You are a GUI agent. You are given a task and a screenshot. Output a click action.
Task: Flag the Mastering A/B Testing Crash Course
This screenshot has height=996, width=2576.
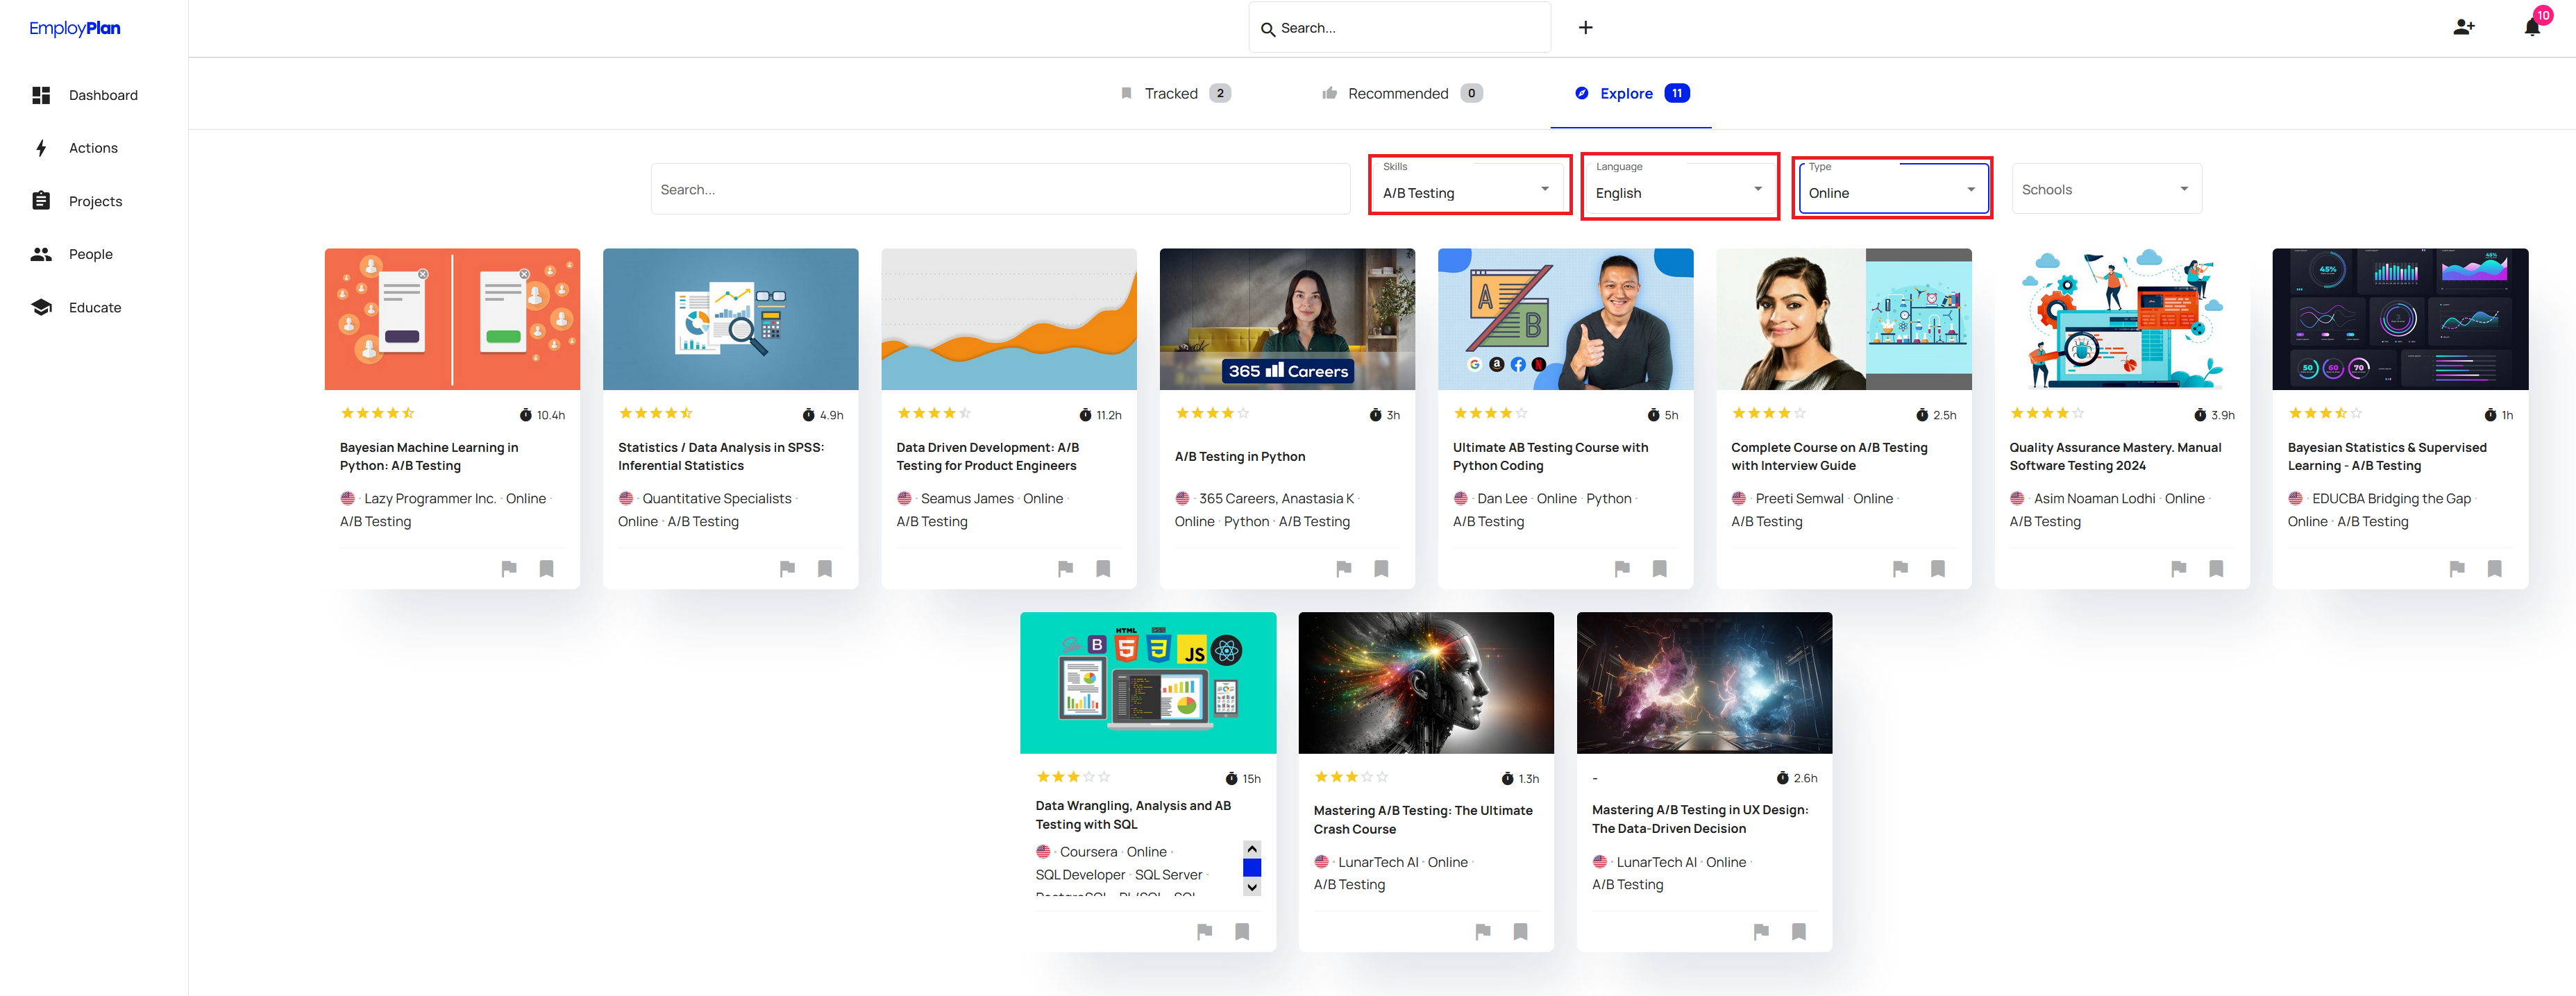(x=1483, y=932)
